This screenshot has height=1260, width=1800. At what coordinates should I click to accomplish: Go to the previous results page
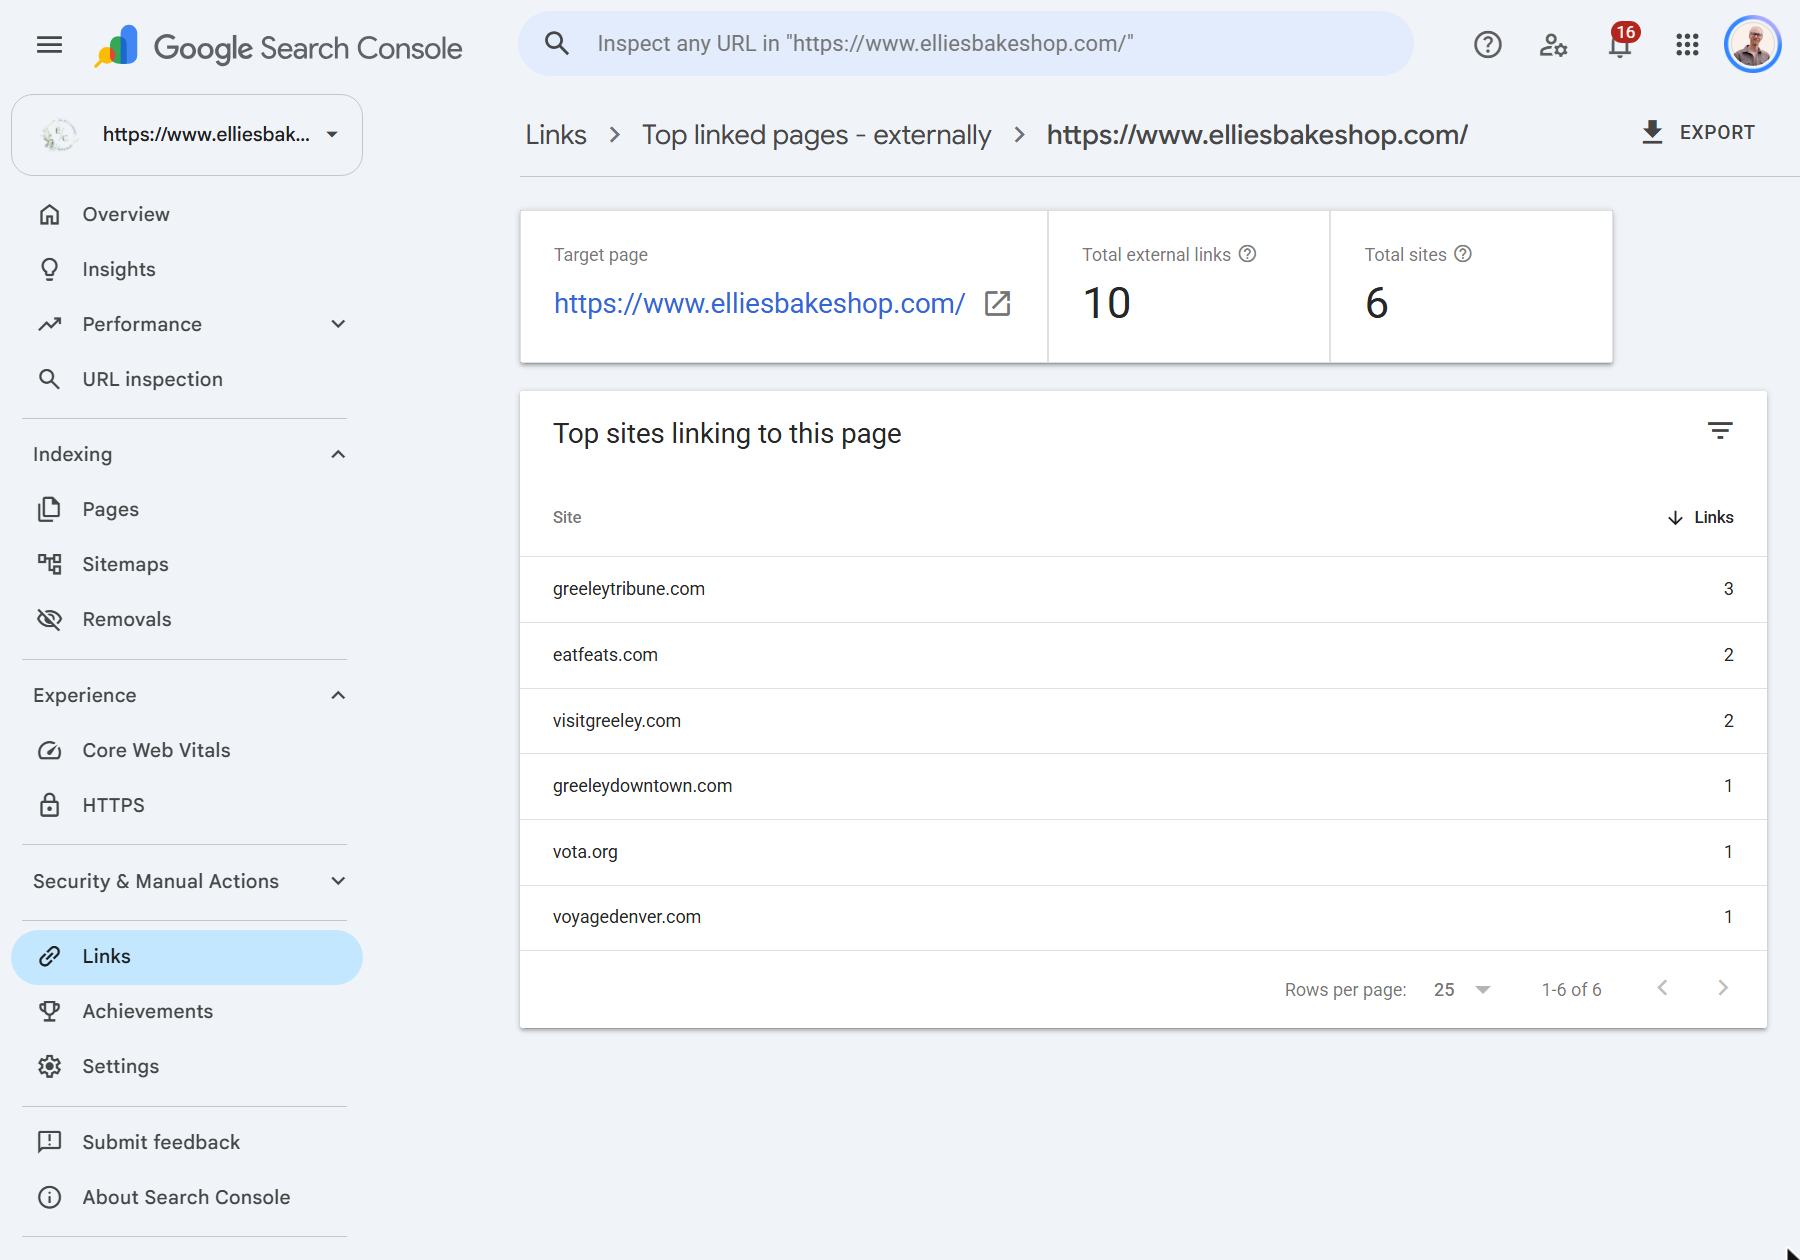click(x=1662, y=988)
